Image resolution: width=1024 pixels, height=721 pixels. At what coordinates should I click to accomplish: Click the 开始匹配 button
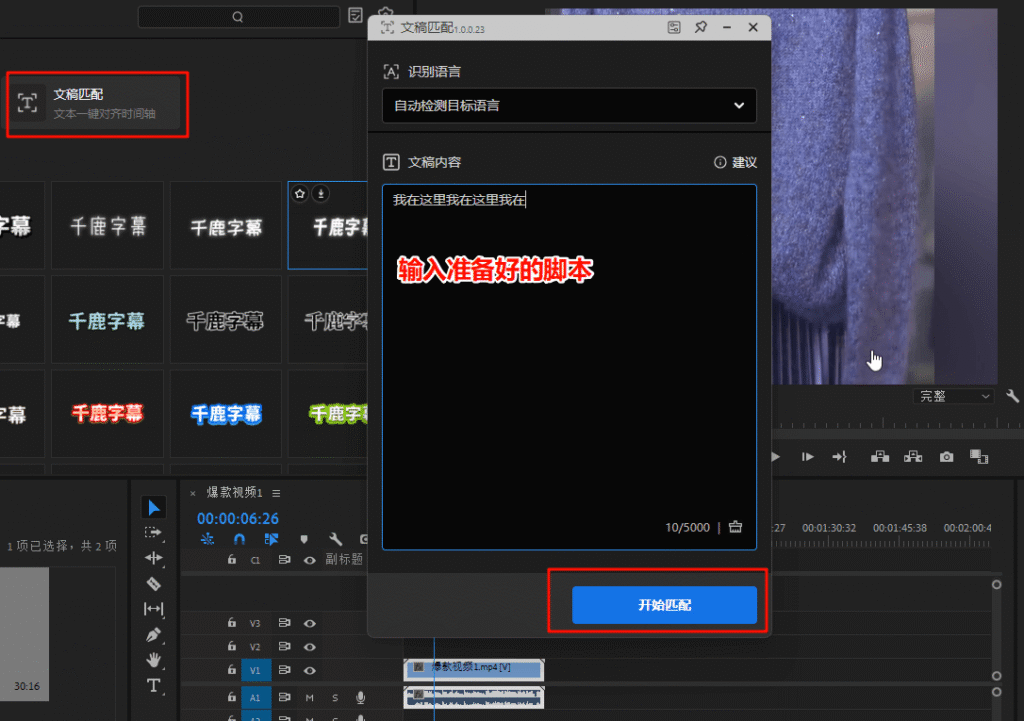[664, 605]
